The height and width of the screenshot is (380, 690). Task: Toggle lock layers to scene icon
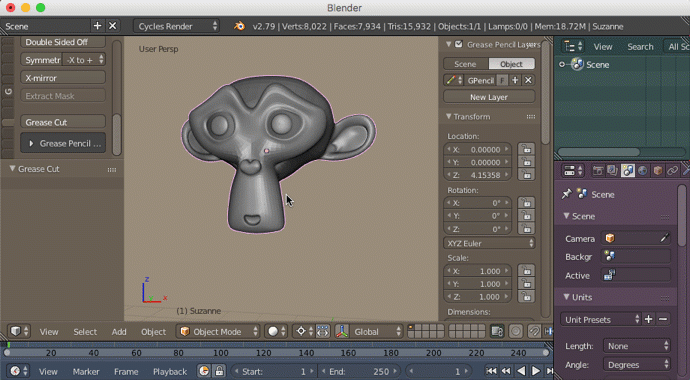497,331
